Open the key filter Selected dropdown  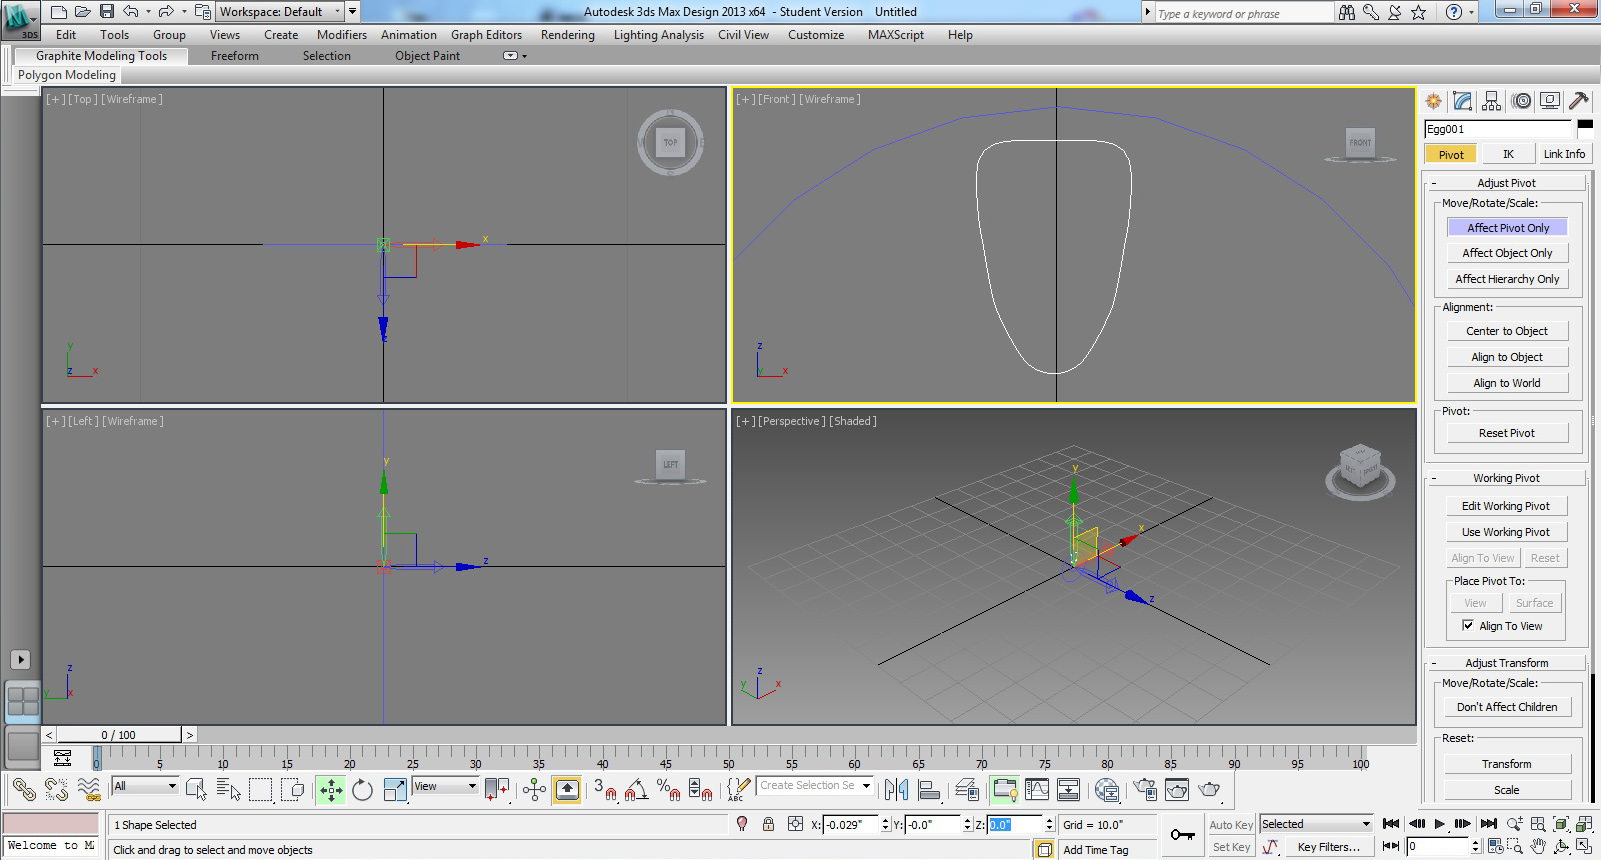[x=1315, y=824]
